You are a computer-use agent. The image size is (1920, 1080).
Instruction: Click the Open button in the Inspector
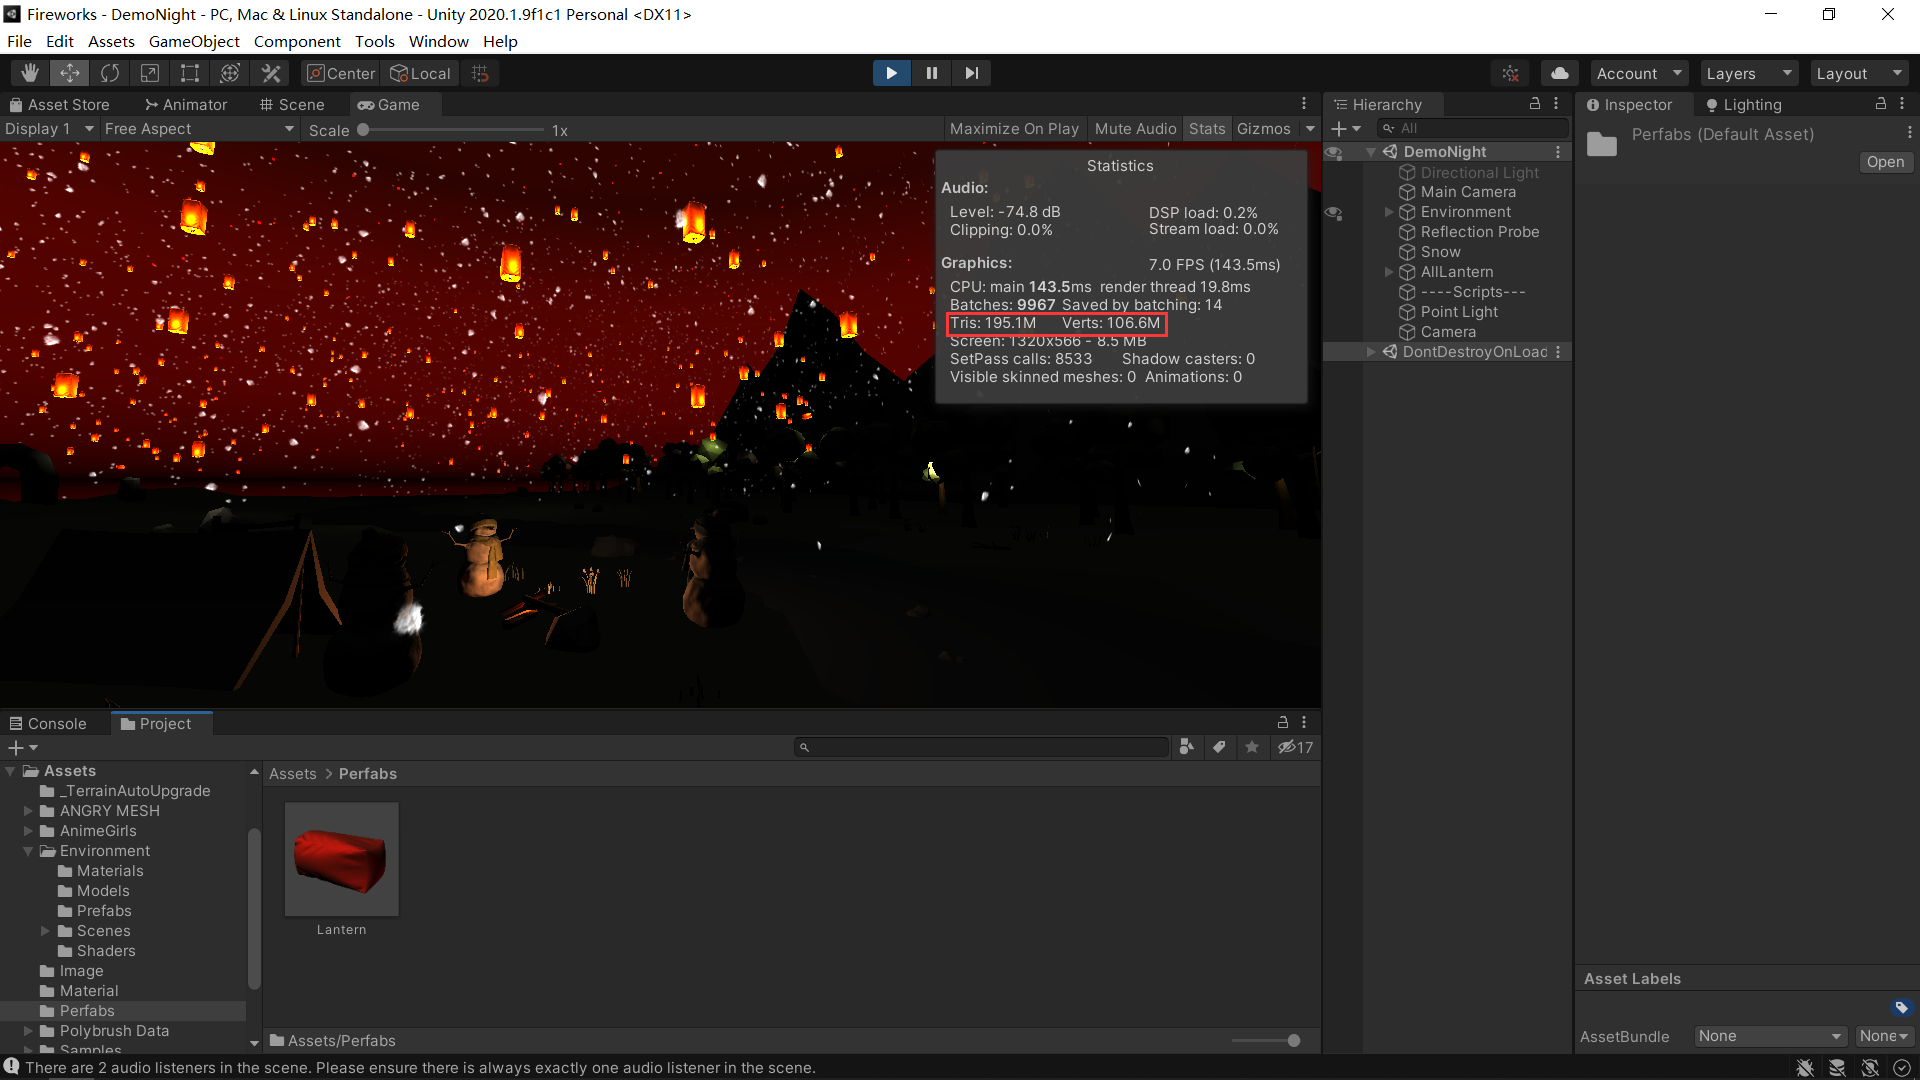click(1885, 161)
